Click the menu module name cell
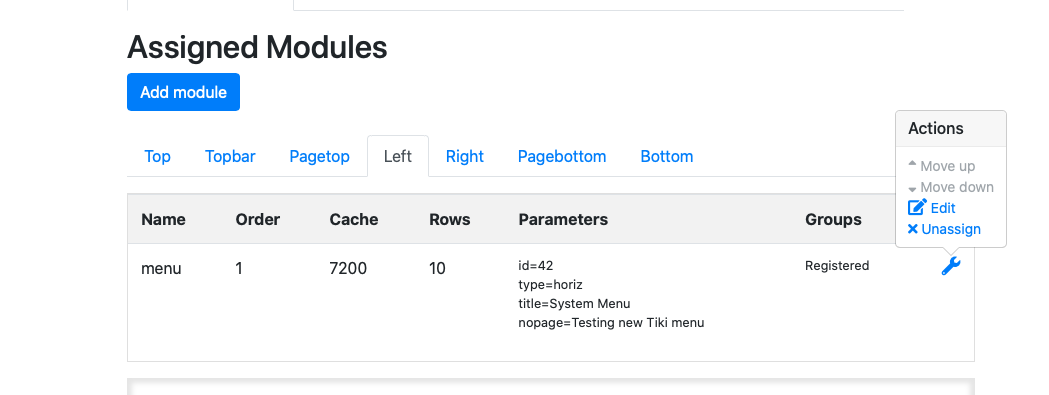 pyautogui.click(x=161, y=268)
